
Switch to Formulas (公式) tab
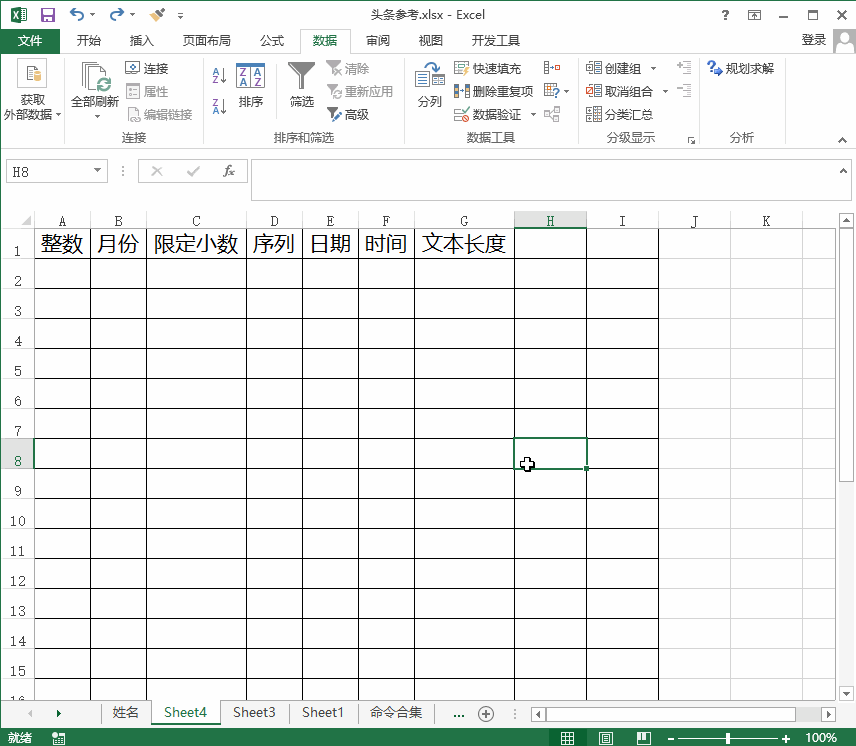(272, 40)
